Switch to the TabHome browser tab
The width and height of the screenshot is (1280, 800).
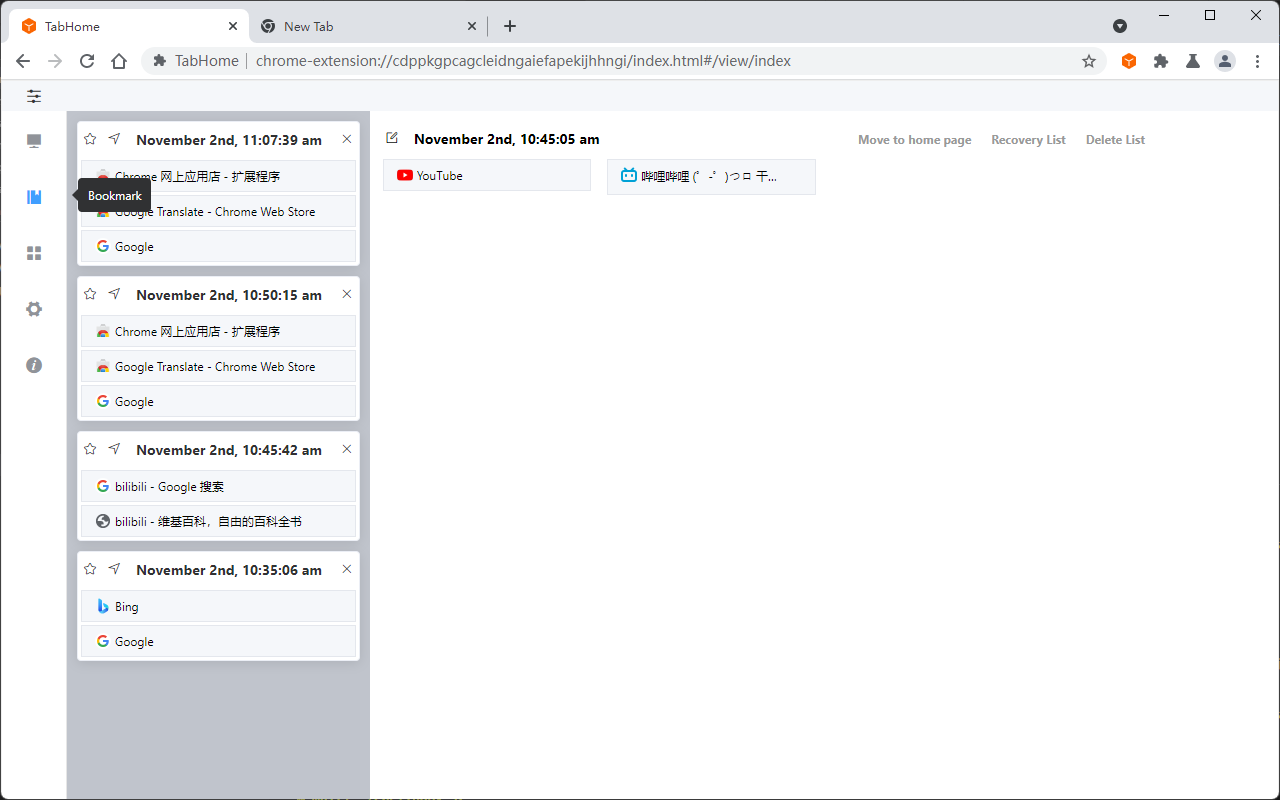point(128,26)
